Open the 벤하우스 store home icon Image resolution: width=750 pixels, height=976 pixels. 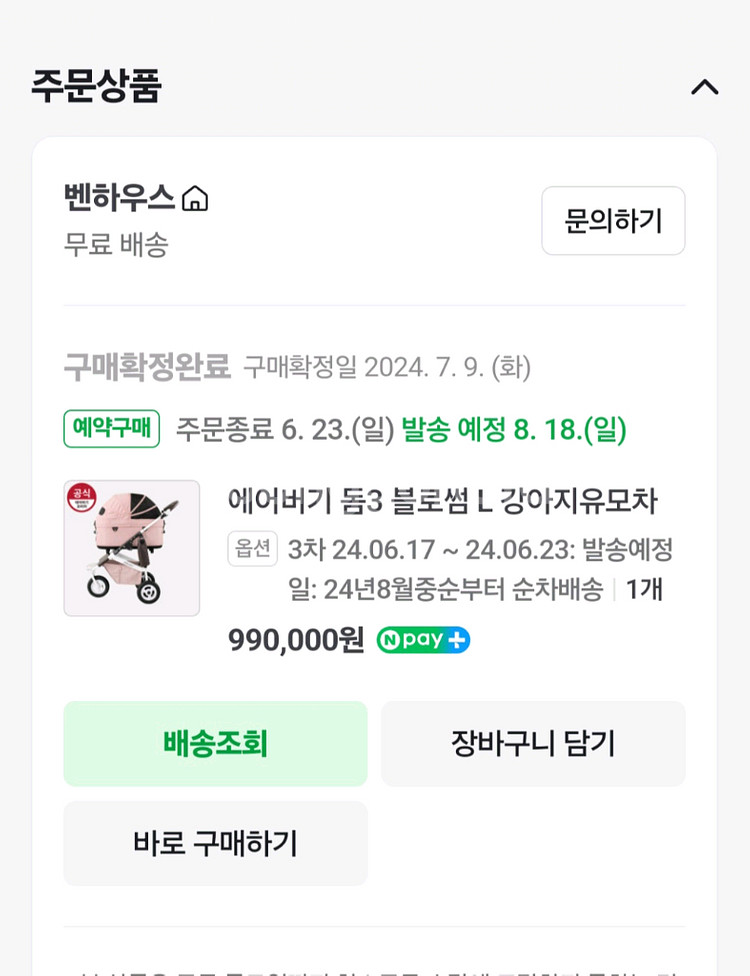195,198
